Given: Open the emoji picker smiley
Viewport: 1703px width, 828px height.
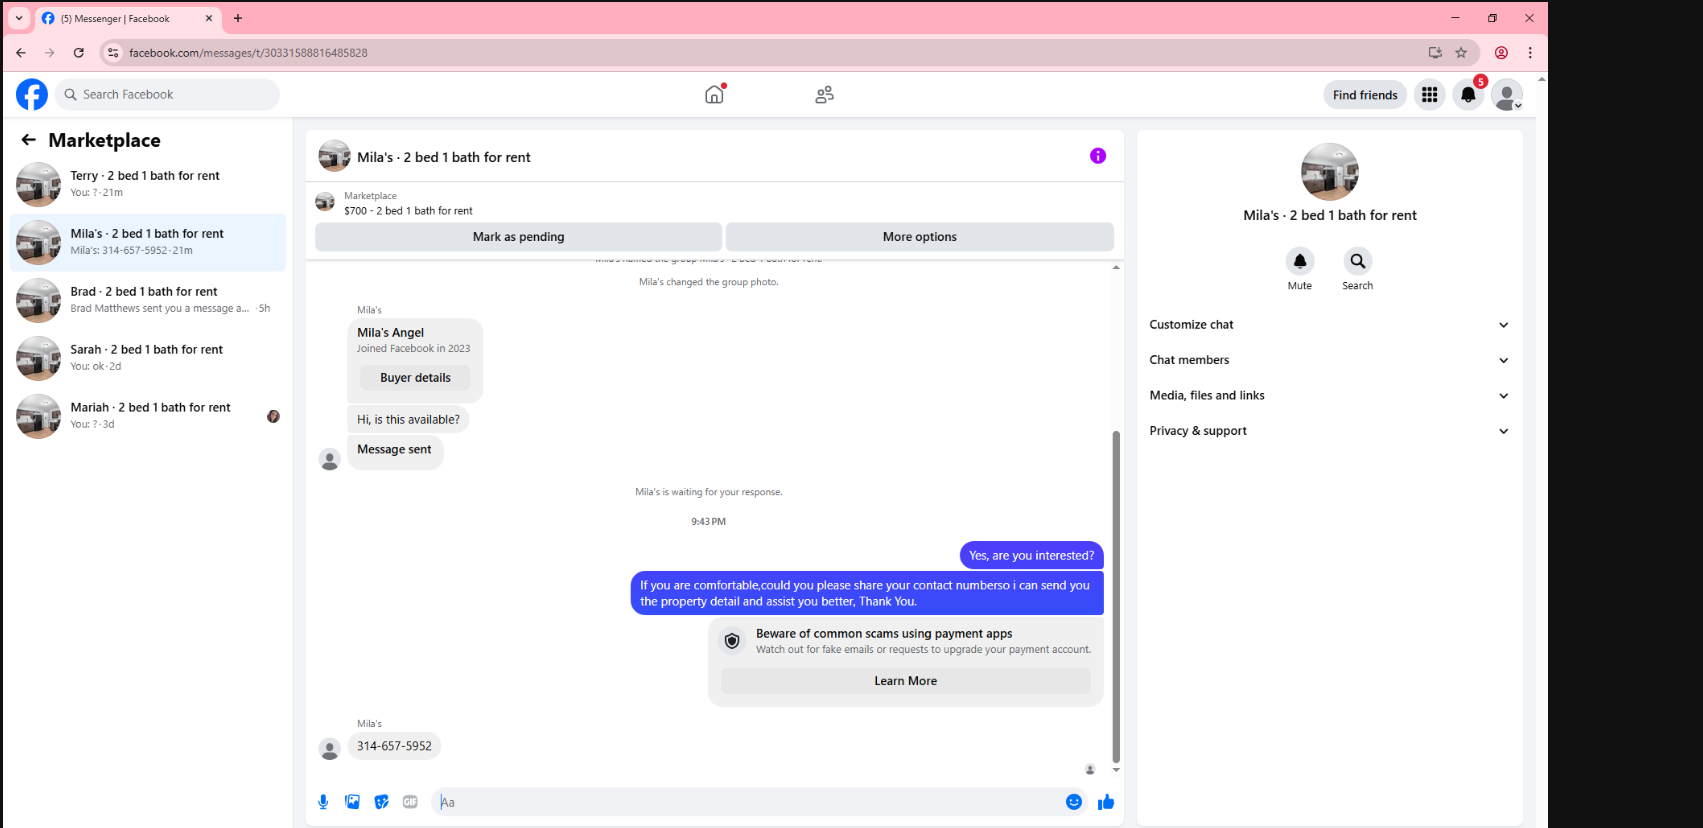Looking at the screenshot, I should (x=1074, y=802).
